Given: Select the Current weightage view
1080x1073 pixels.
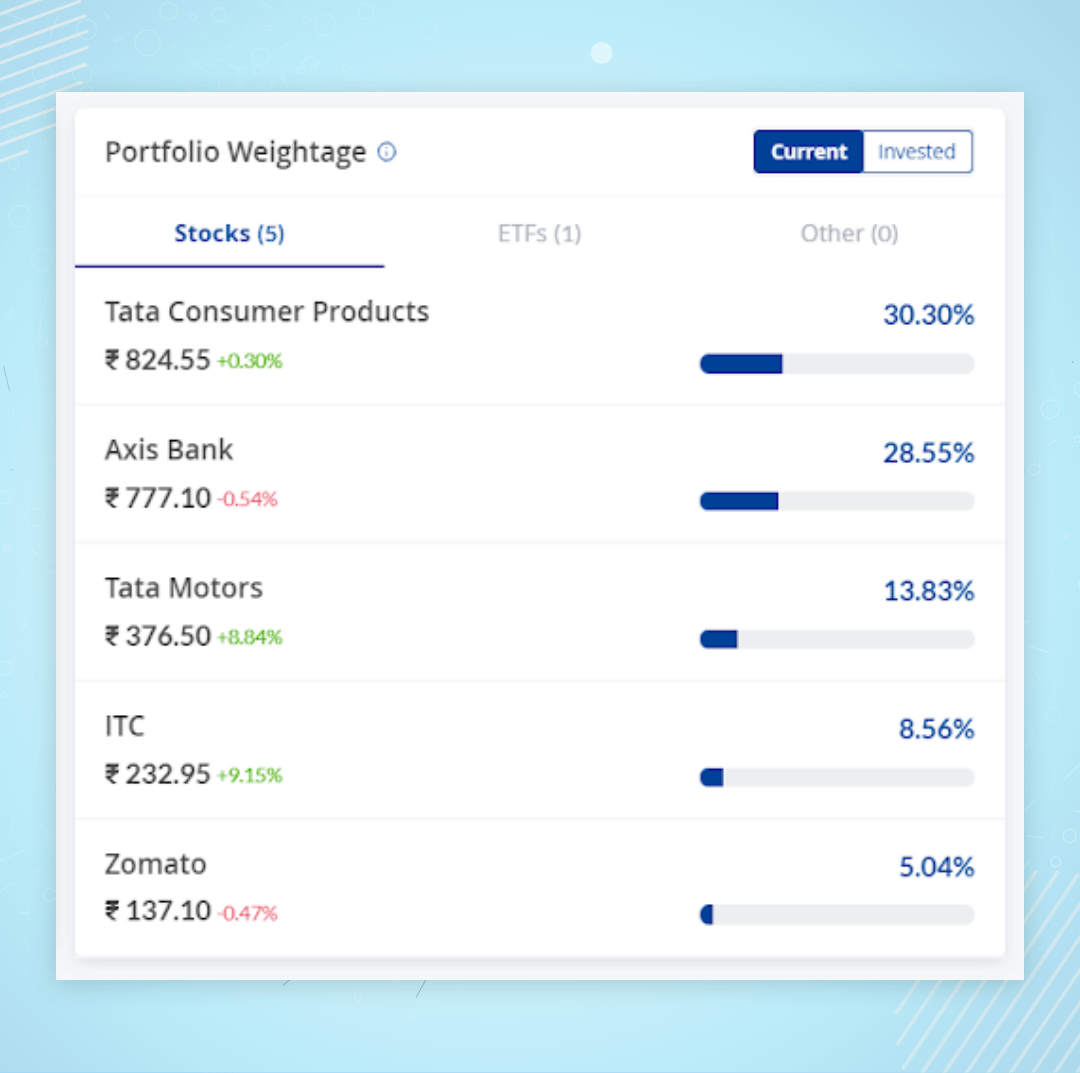Looking at the screenshot, I should point(808,151).
